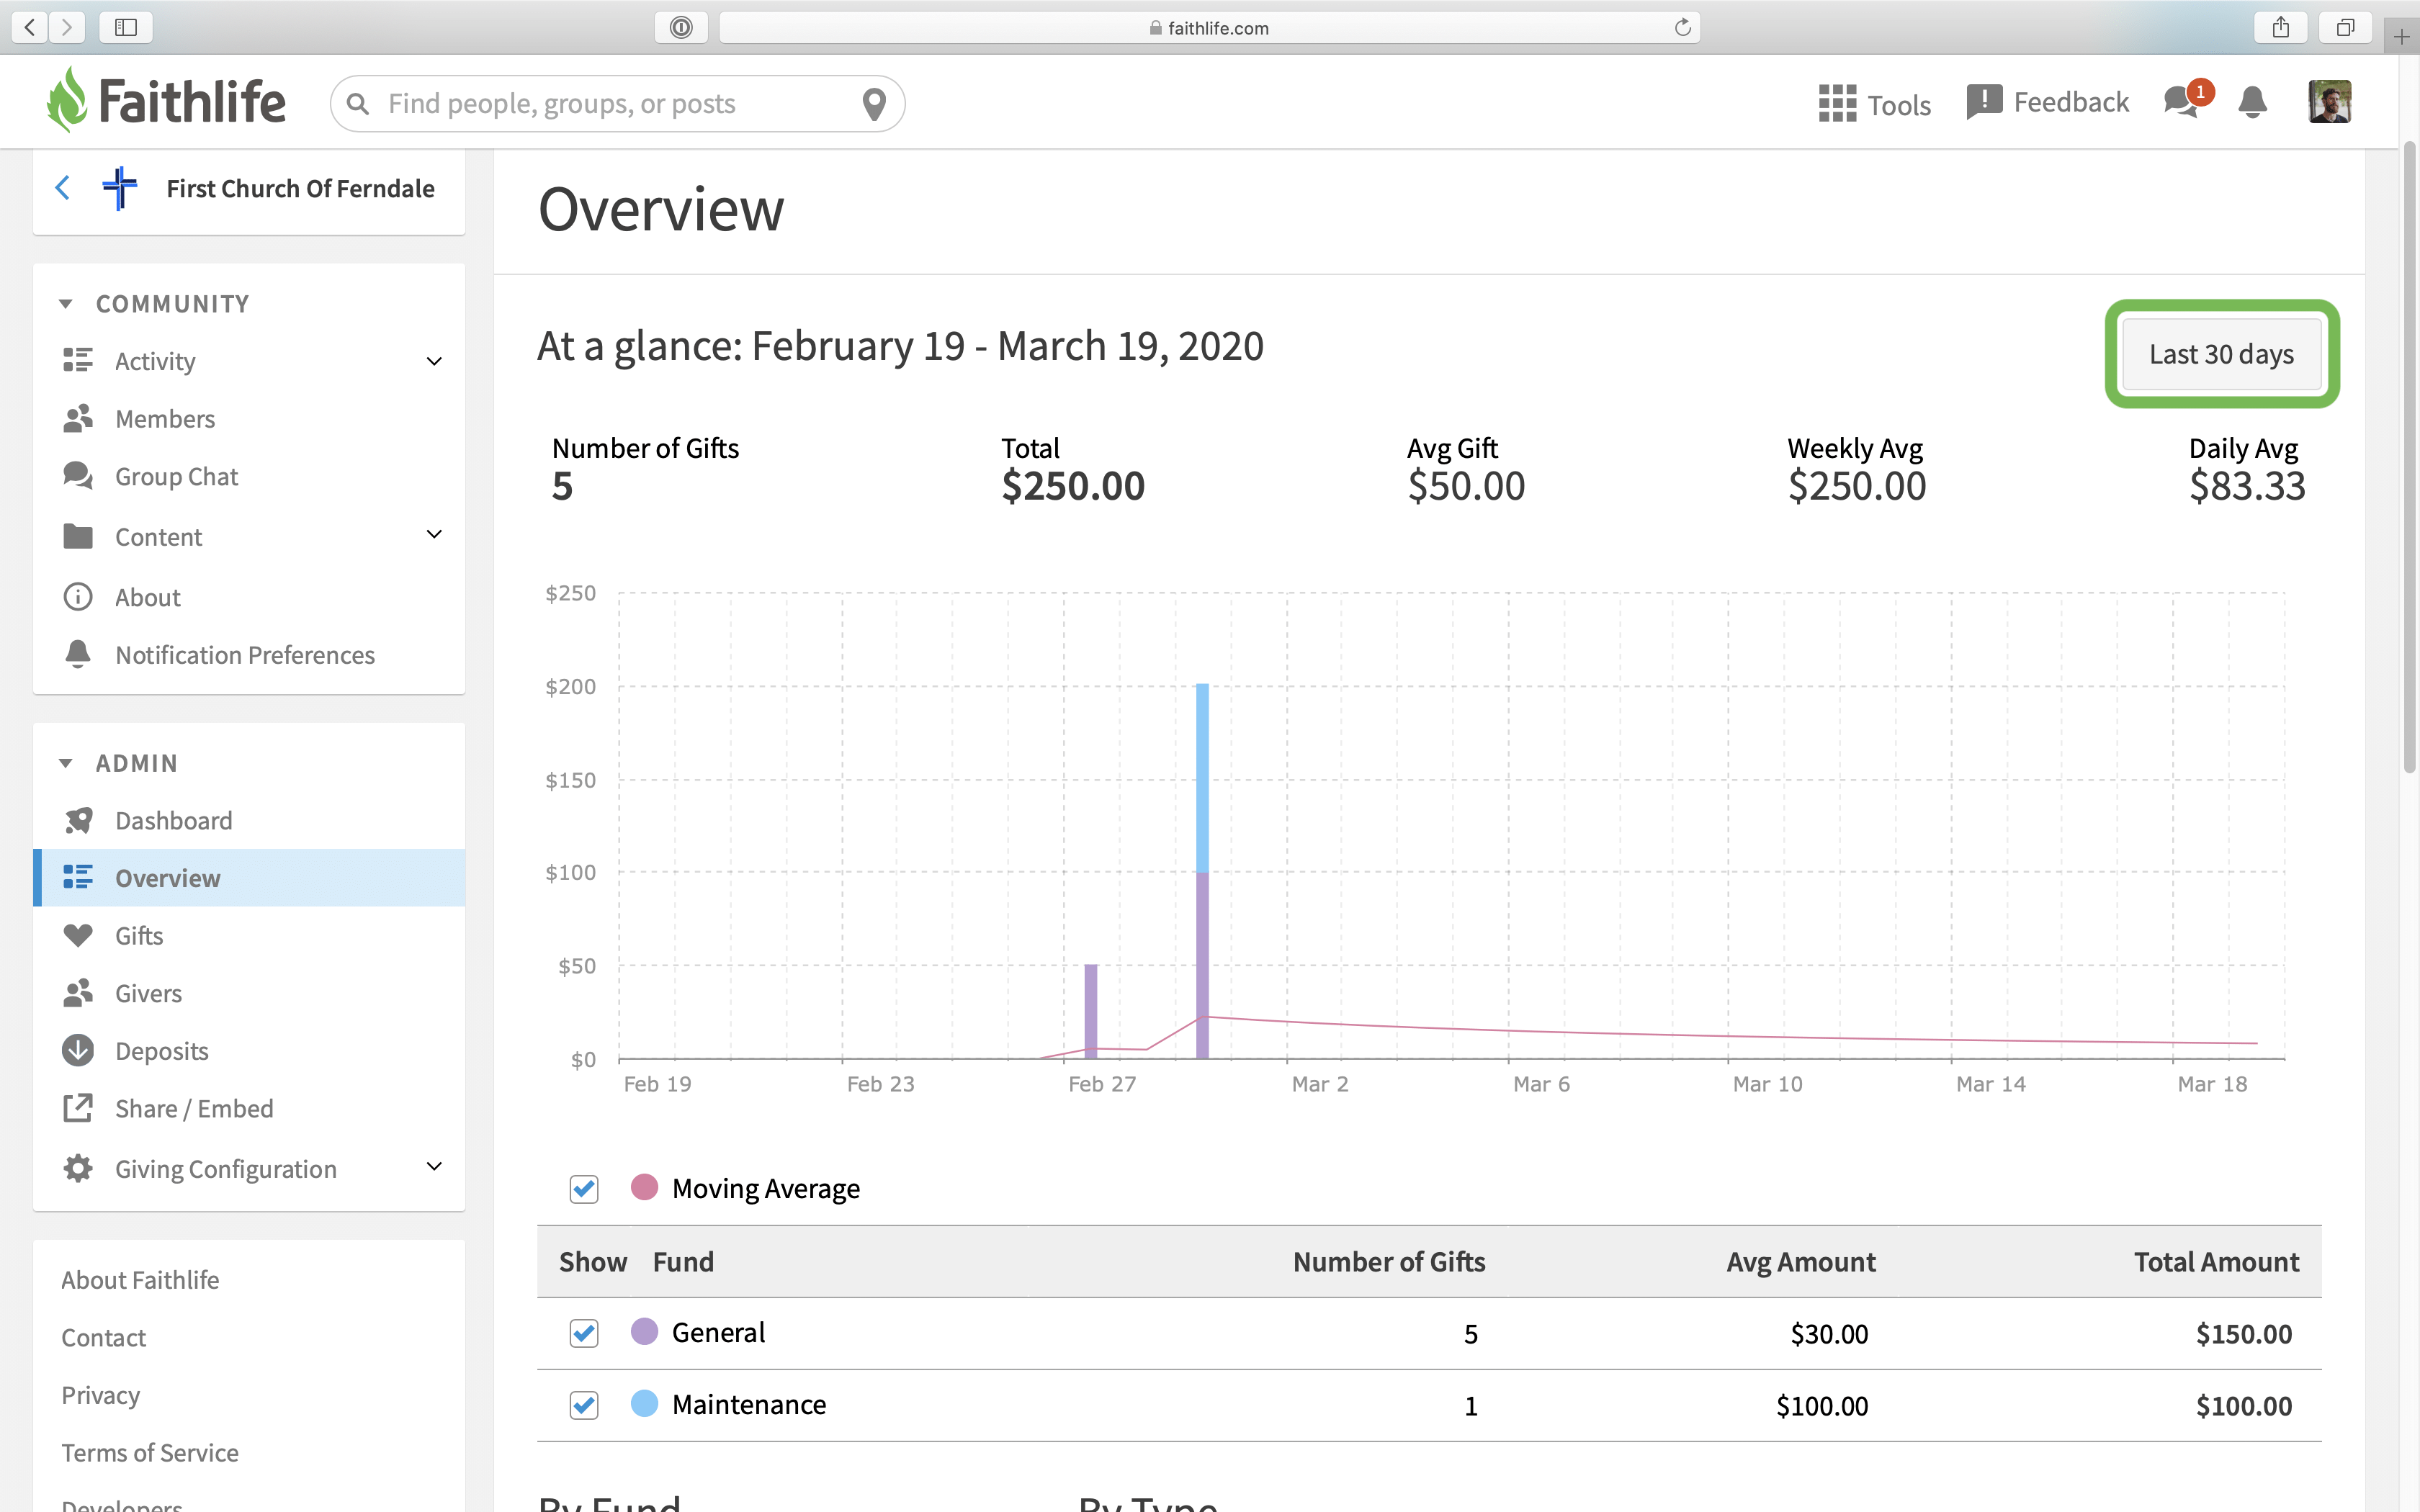Expand the Giving Configuration chevron
The width and height of the screenshot is (2420, 1512).
pos(434,1166)
